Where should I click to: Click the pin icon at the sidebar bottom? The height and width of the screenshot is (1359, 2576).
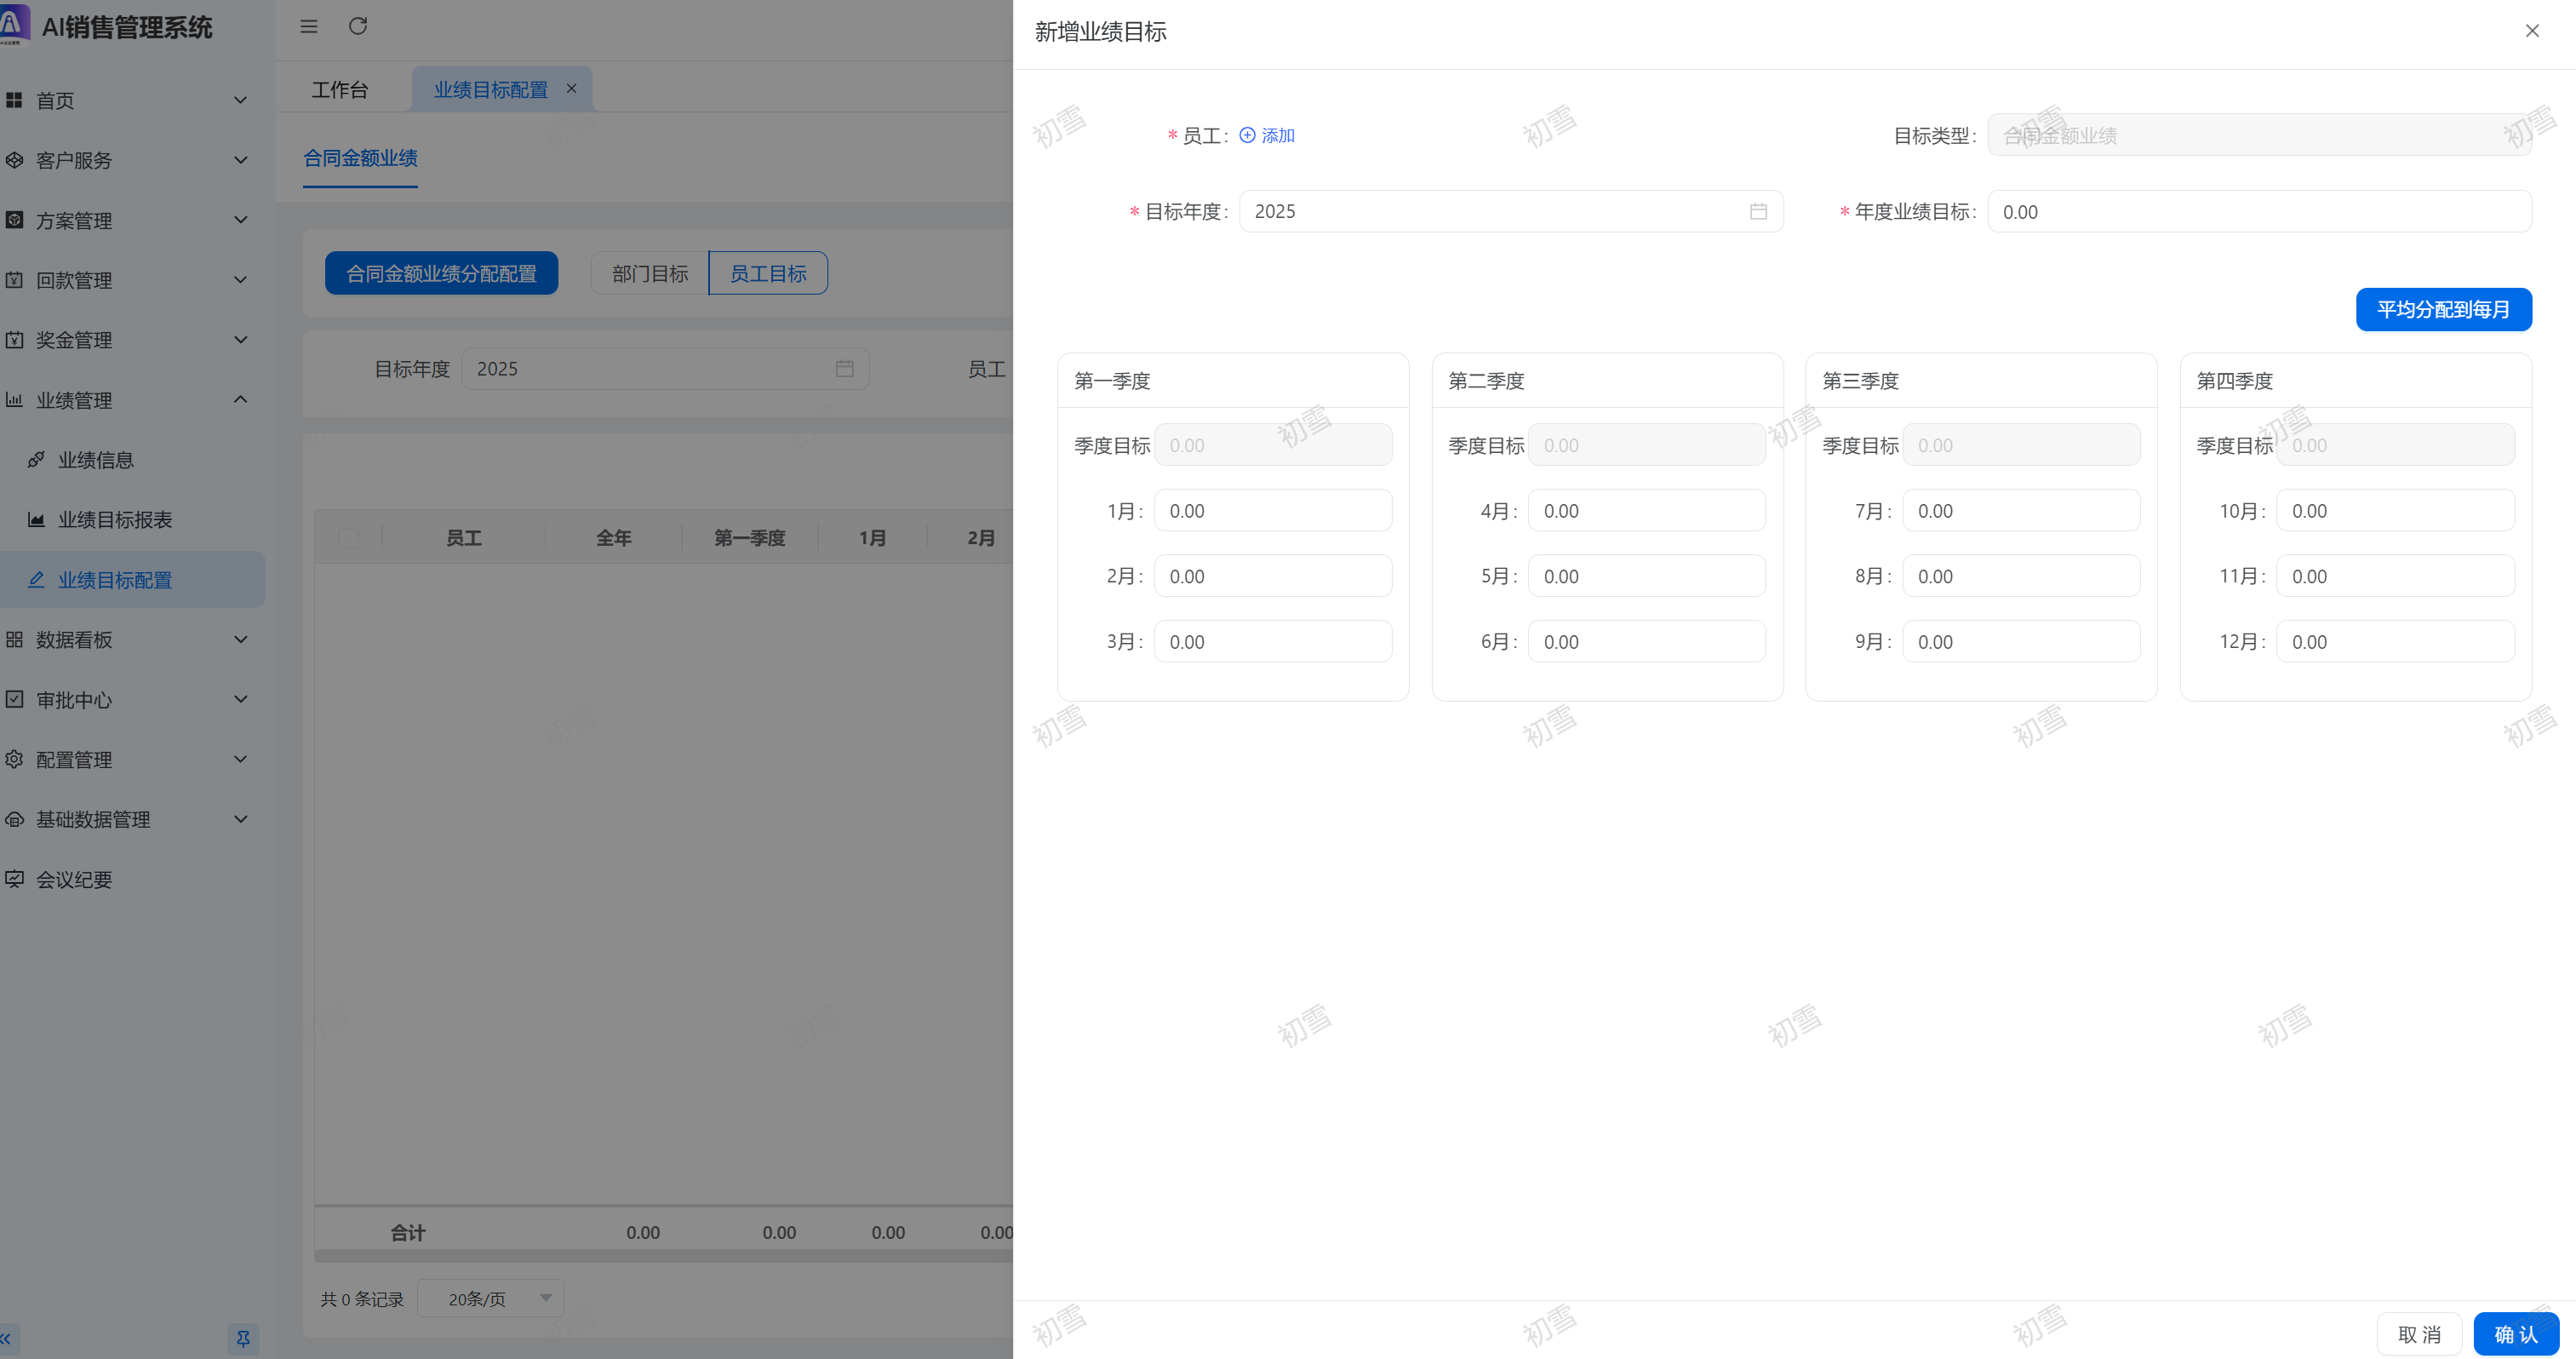click(243, 1338)
